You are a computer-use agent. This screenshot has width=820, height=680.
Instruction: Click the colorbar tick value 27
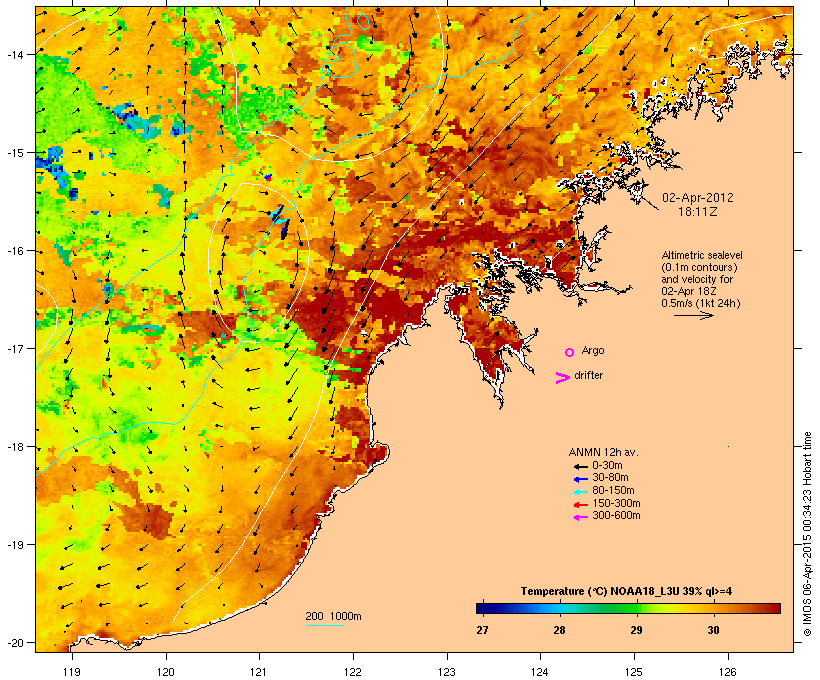(482, 630)
